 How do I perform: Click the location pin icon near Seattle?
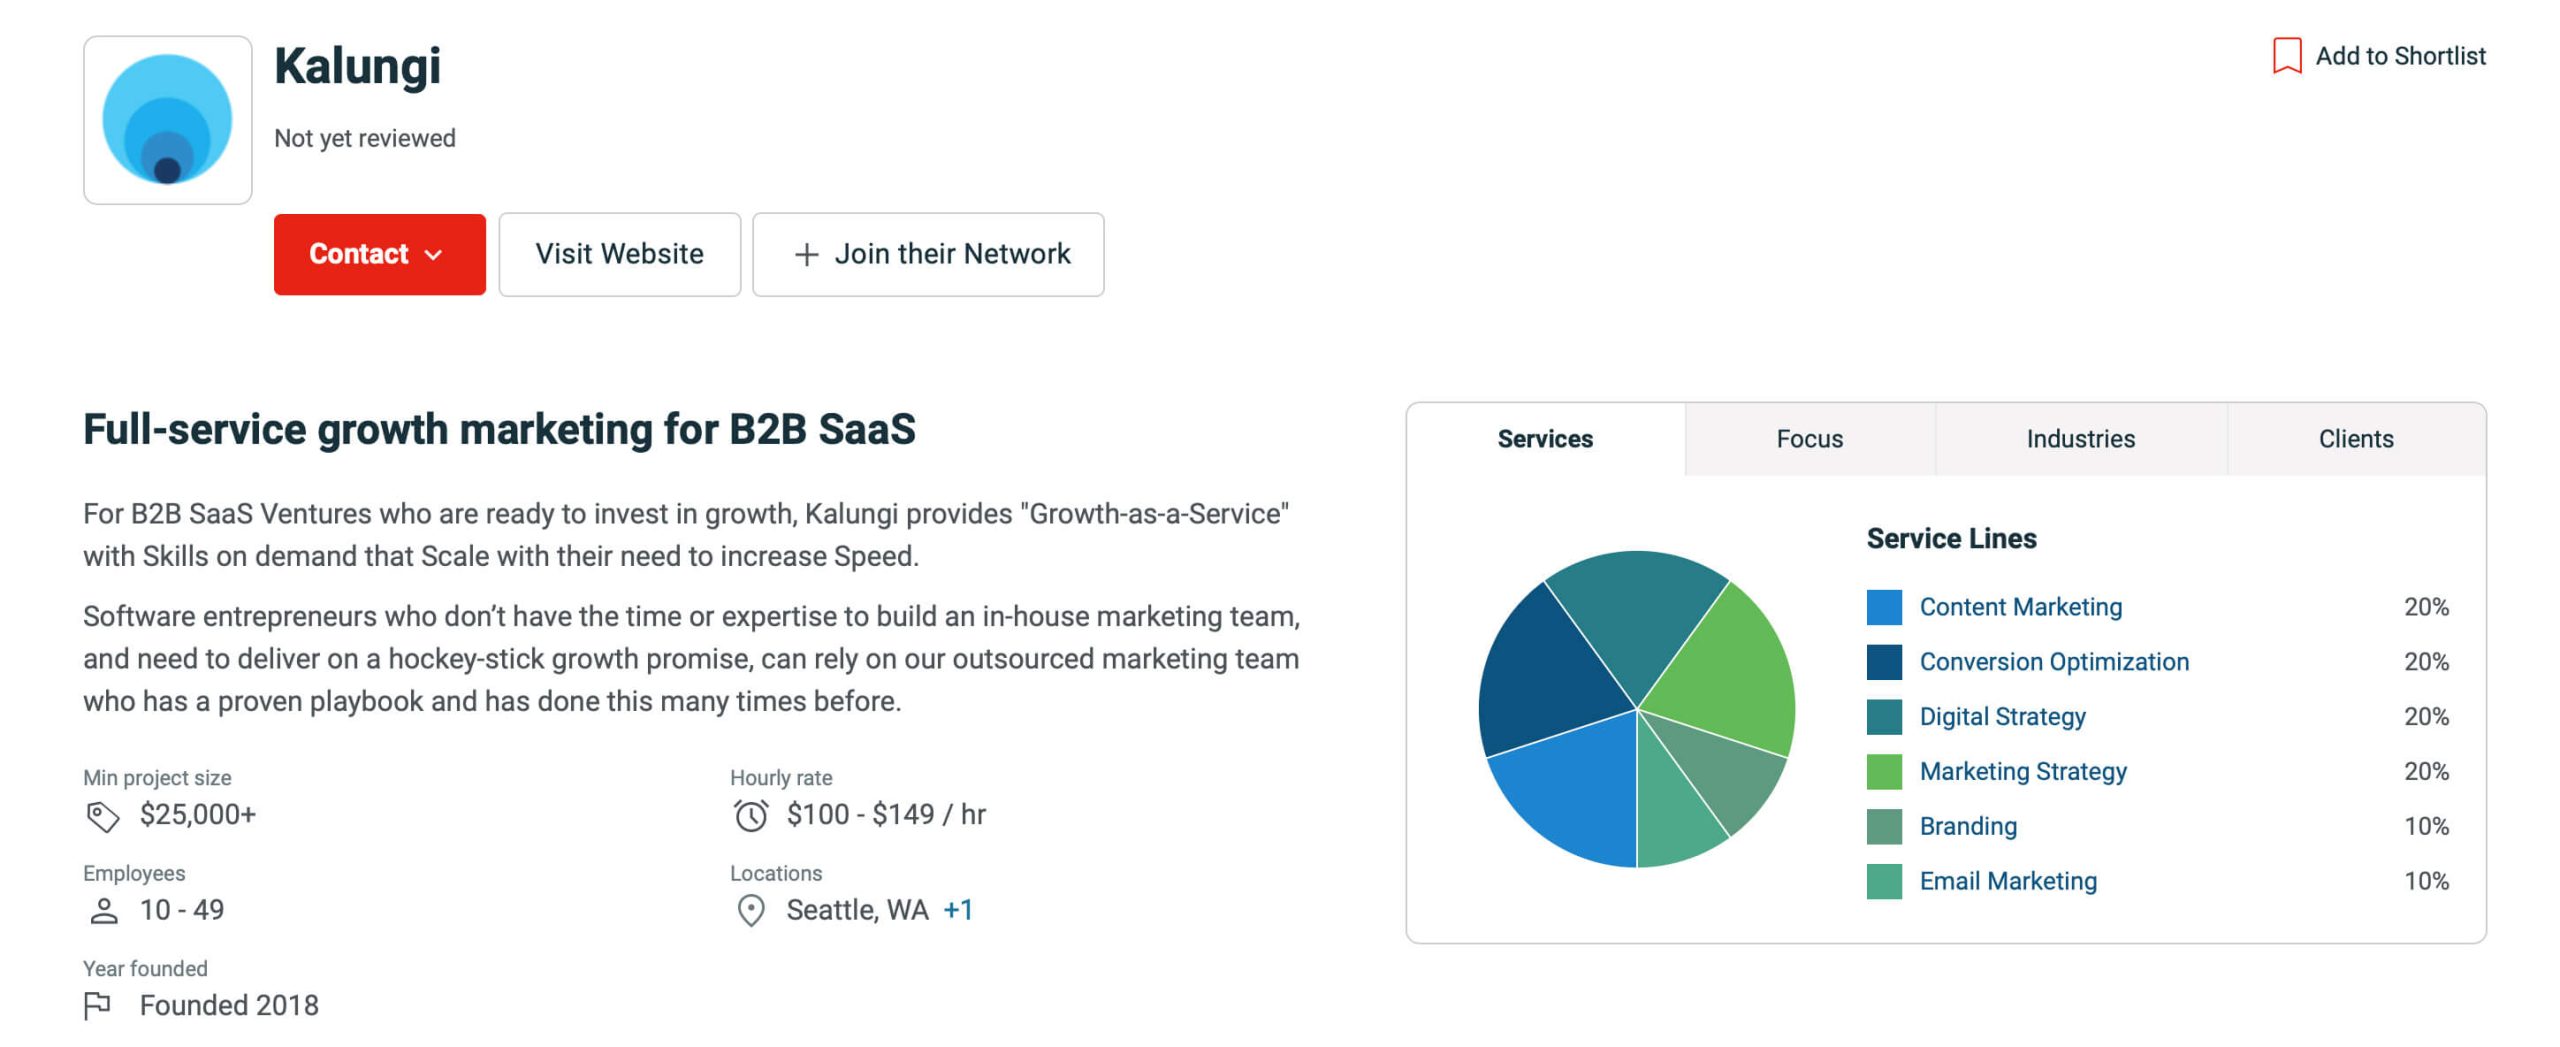750,911
